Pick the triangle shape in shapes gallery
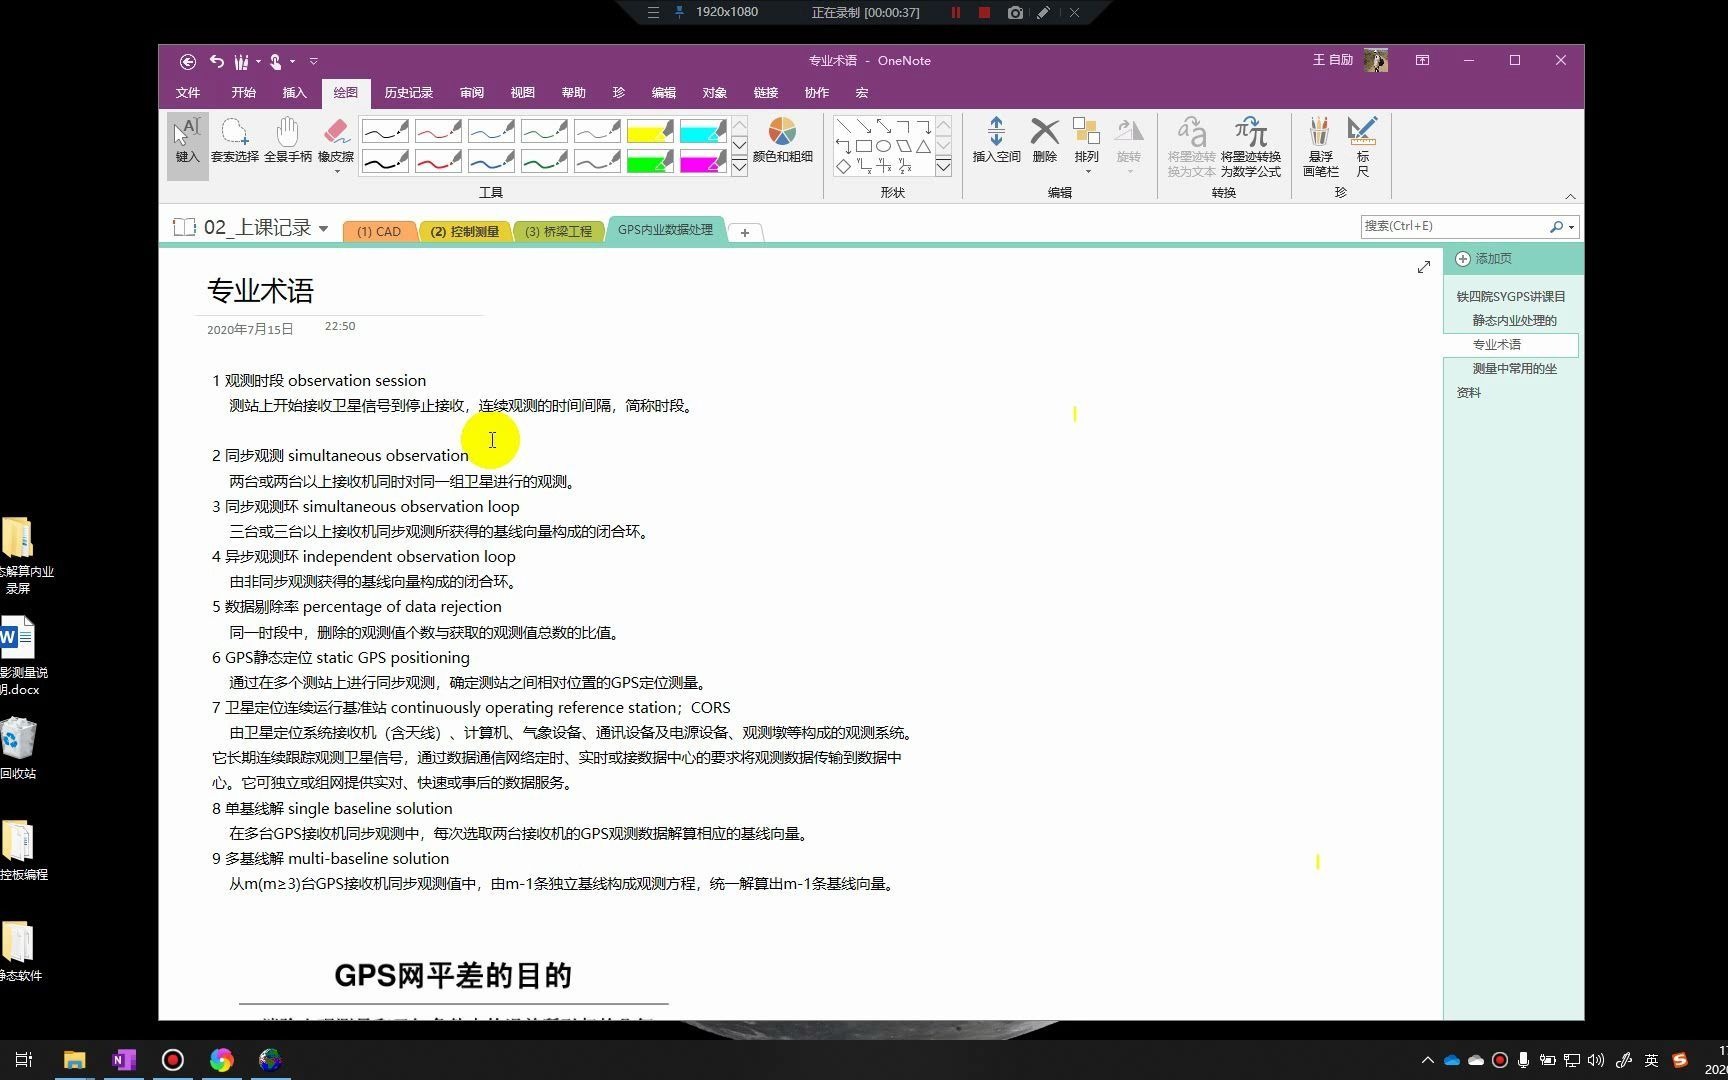The height and width of the screenshot is (1080, 1728). 923,146
